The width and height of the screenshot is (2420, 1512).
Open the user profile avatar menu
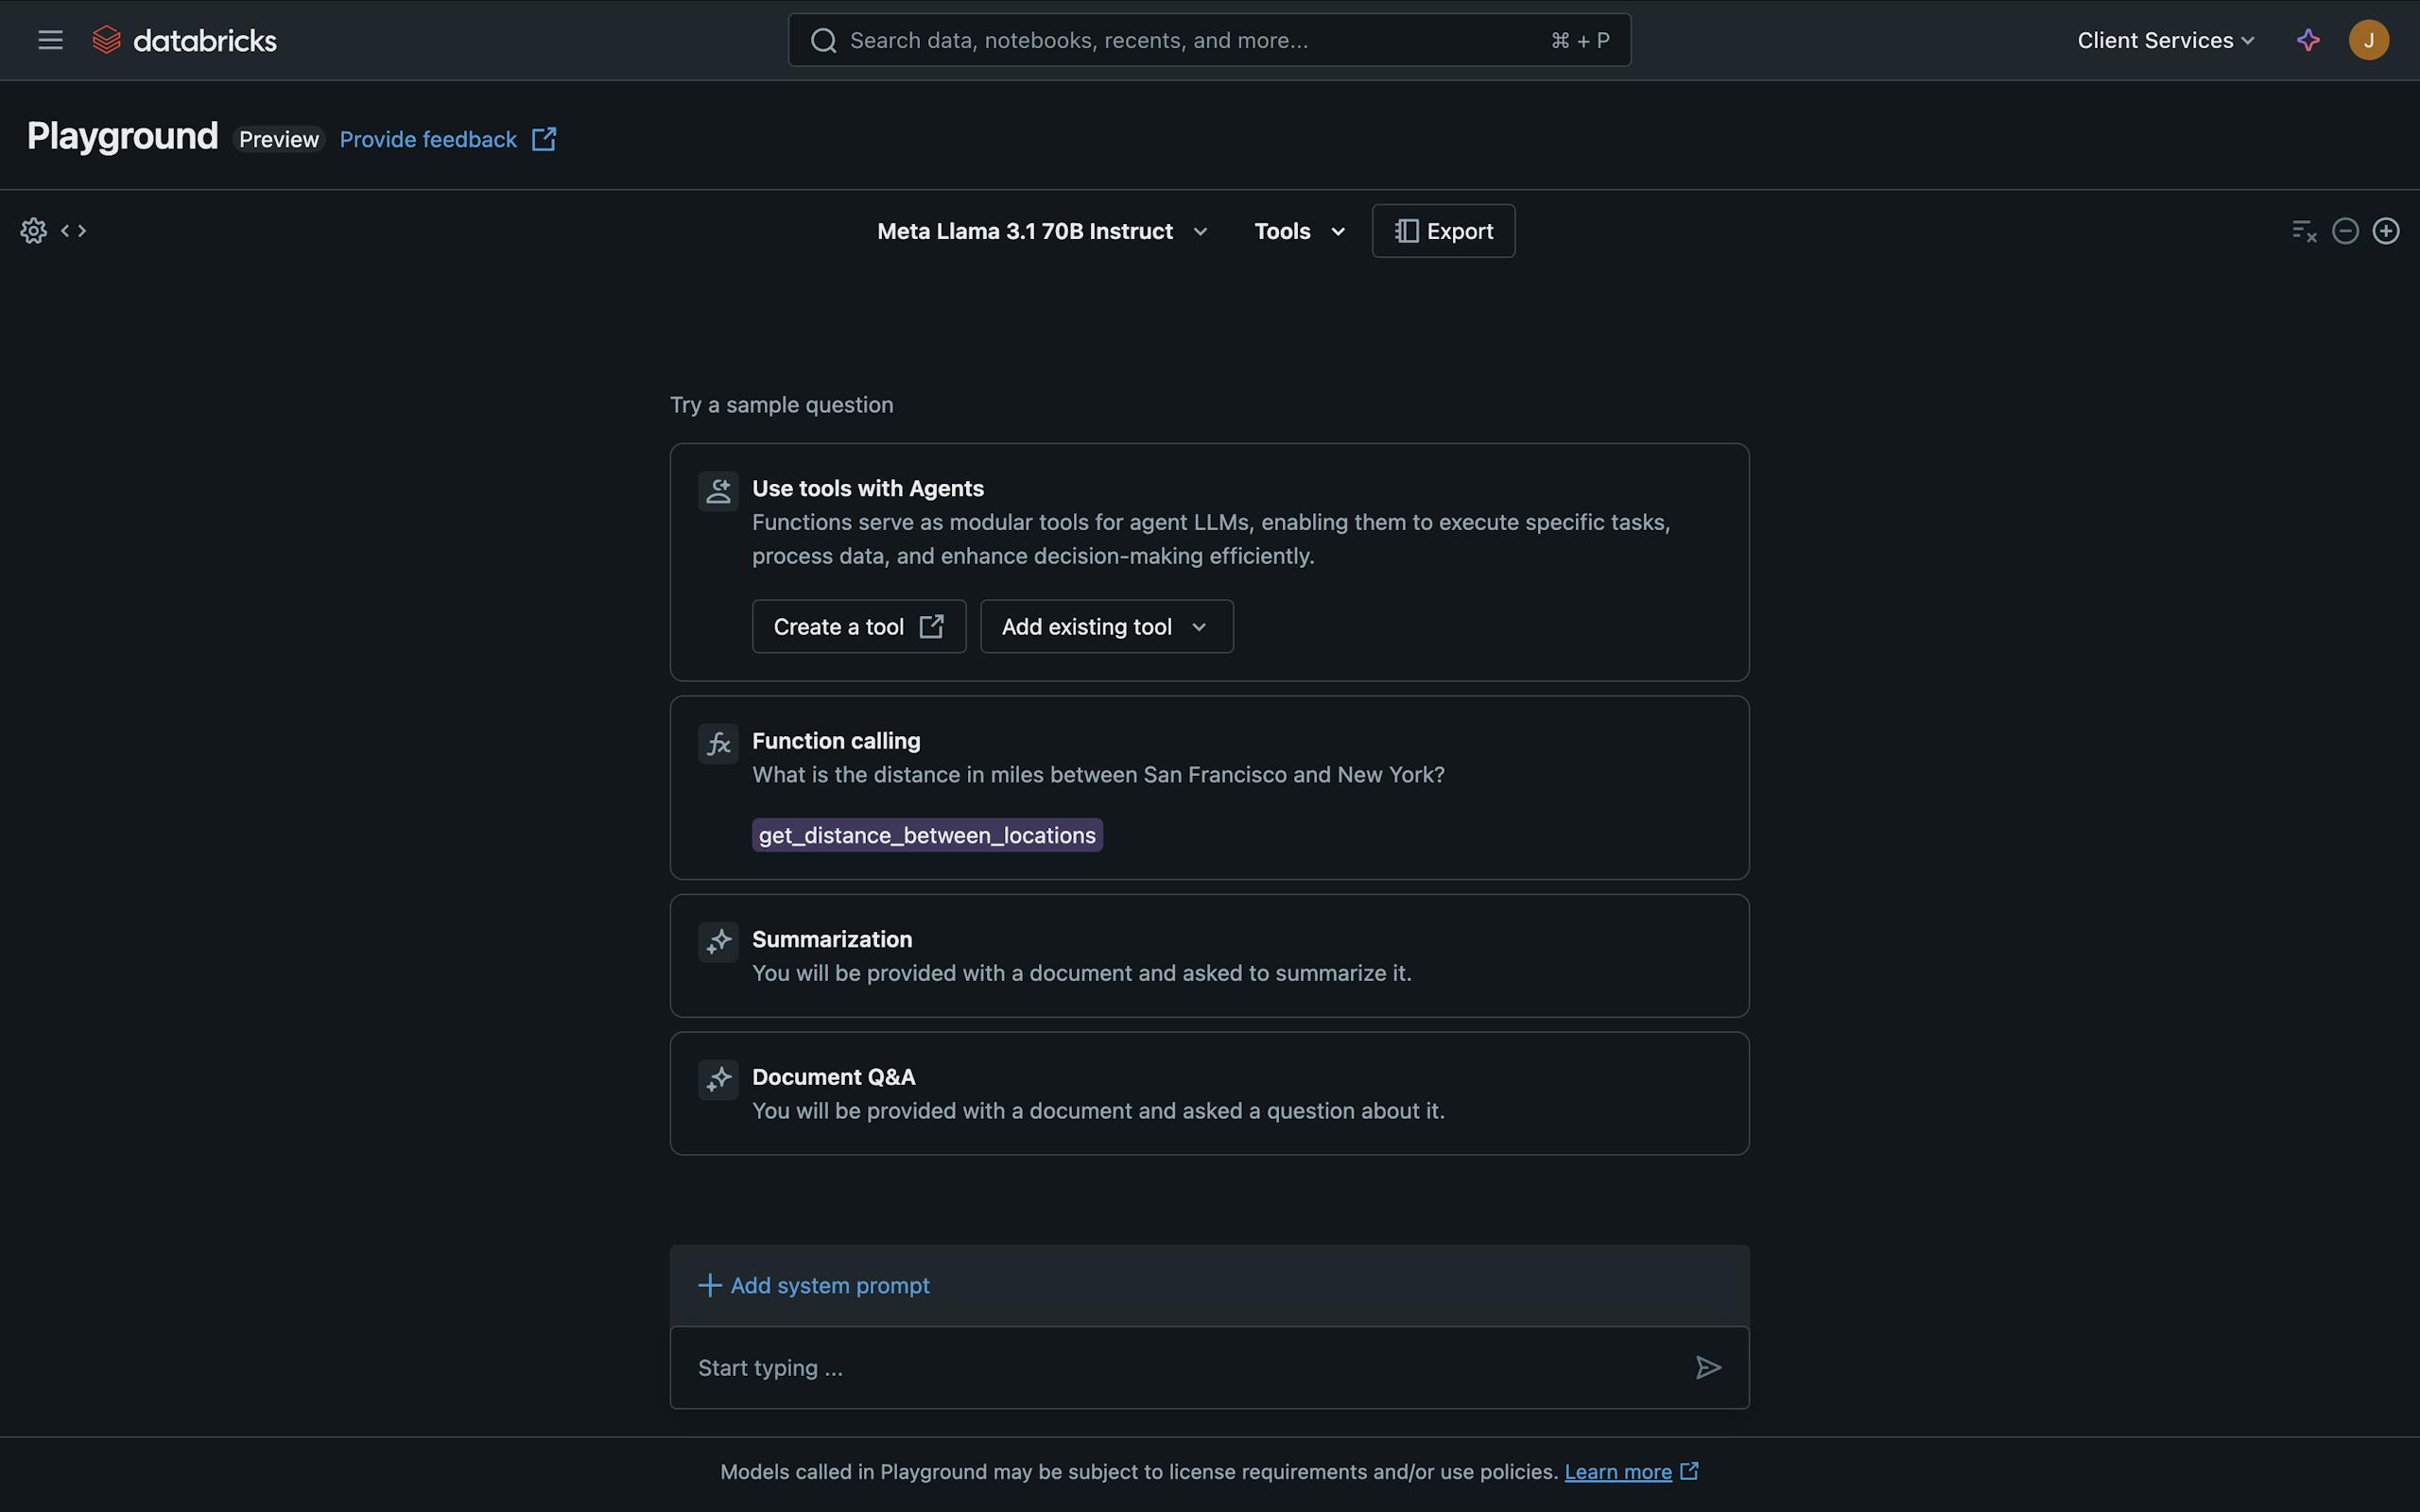coord(2368,39)
